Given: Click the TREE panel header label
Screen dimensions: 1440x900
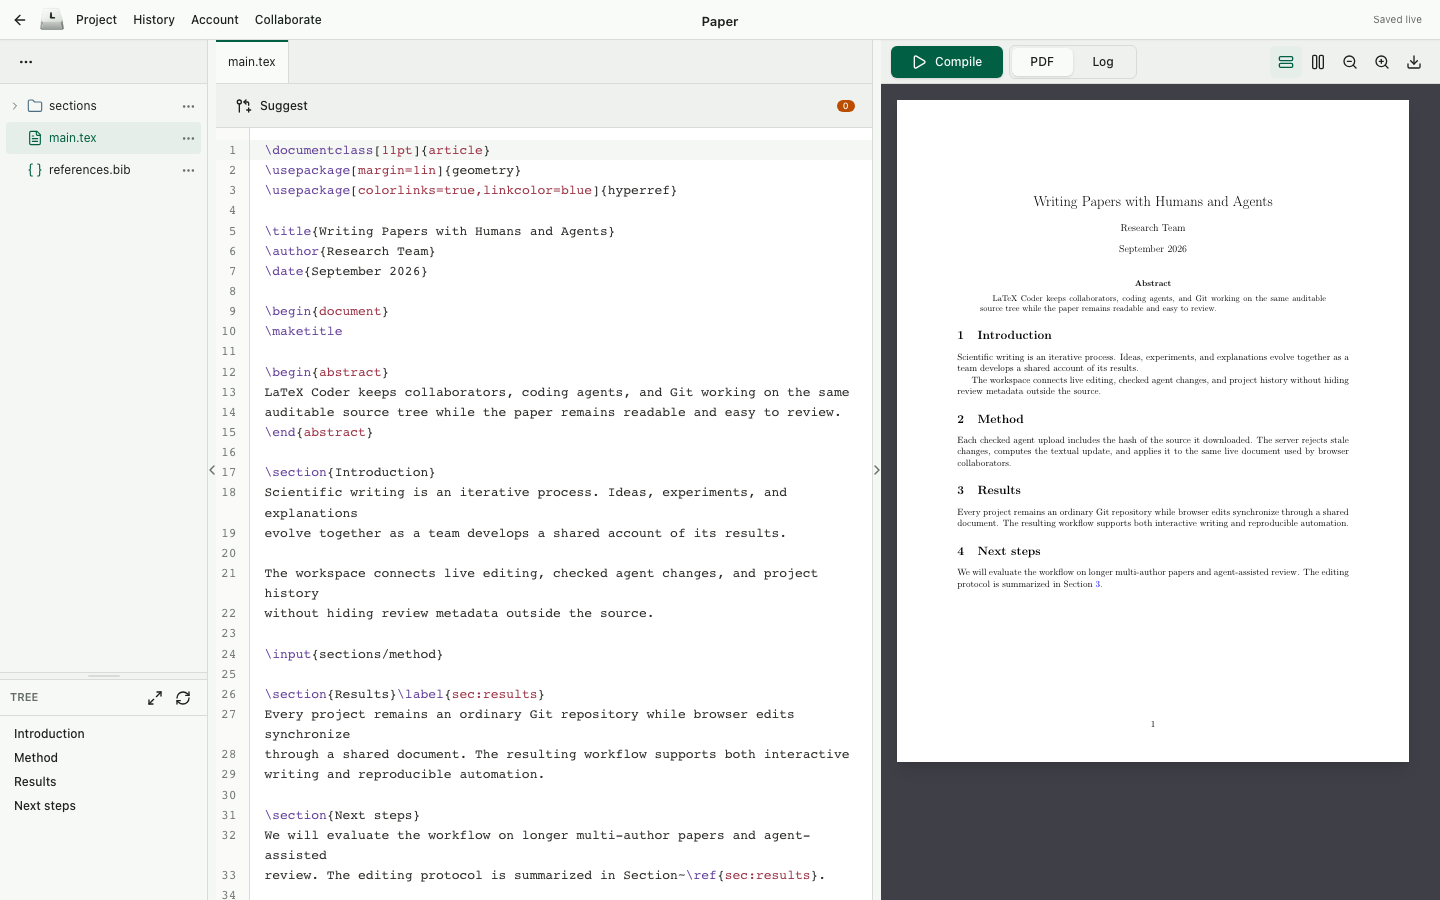Looking at the screenshot, I should point(24,698).
